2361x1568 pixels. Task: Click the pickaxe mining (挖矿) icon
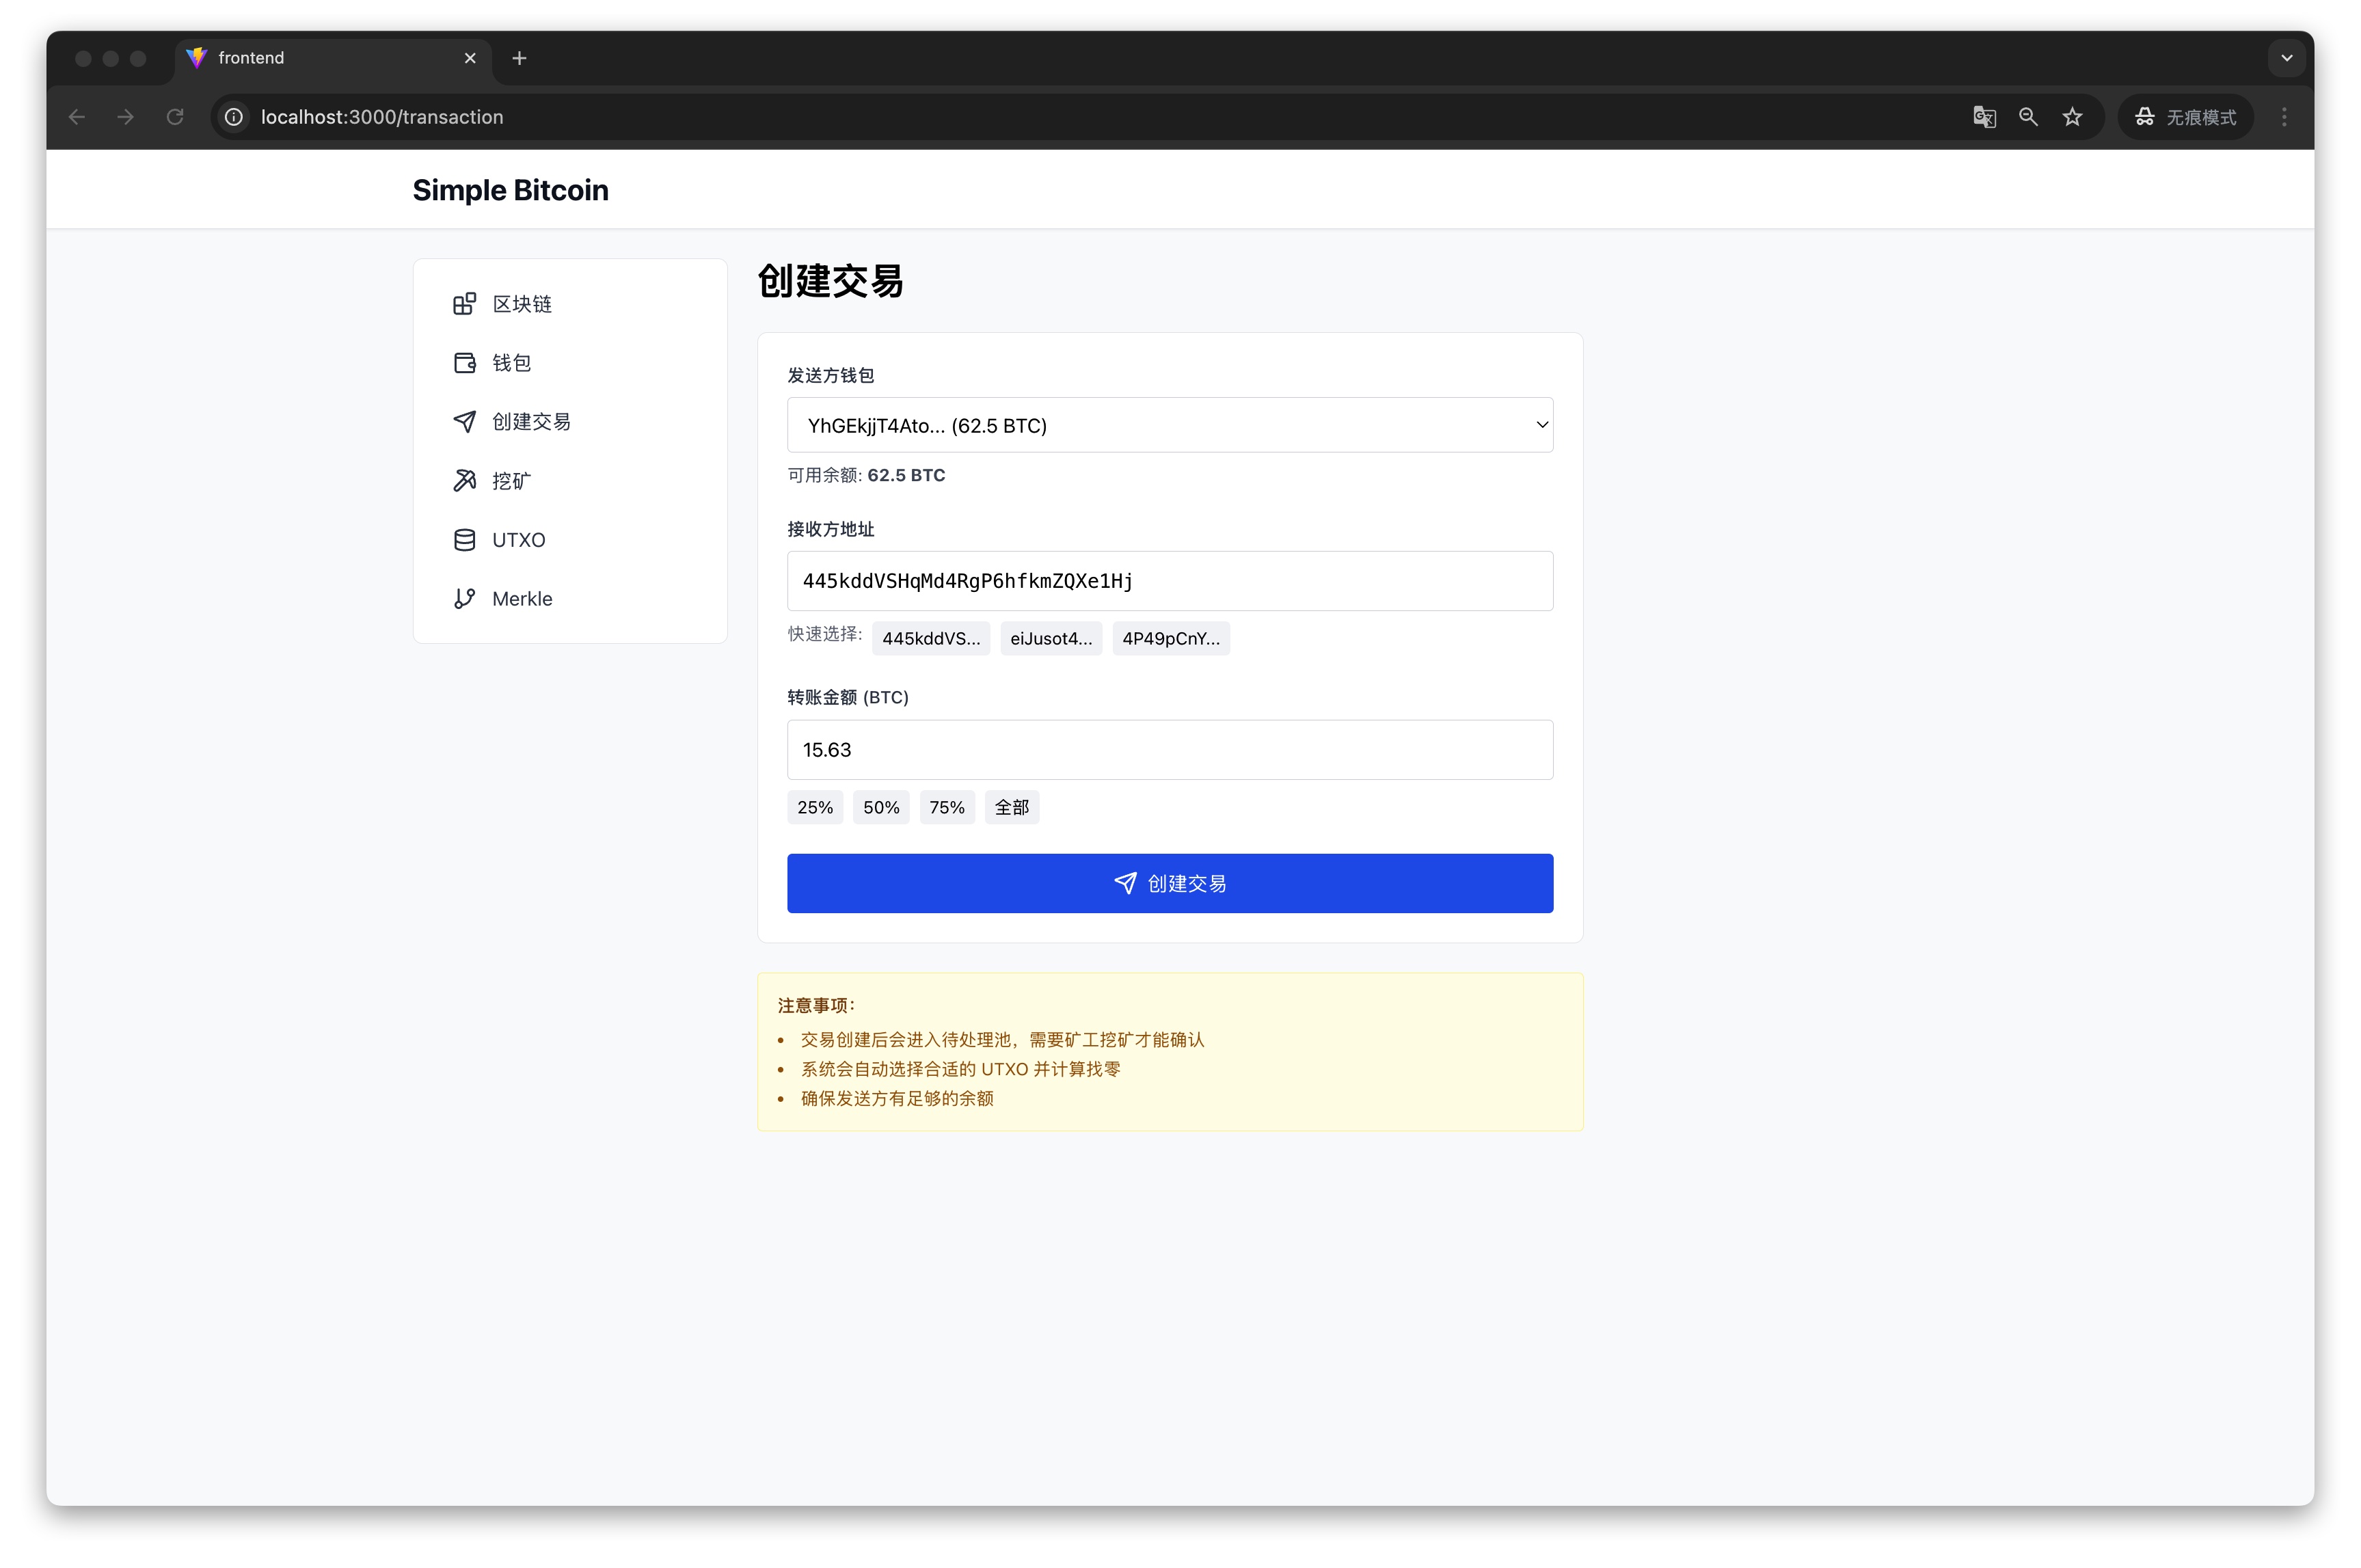464,481
